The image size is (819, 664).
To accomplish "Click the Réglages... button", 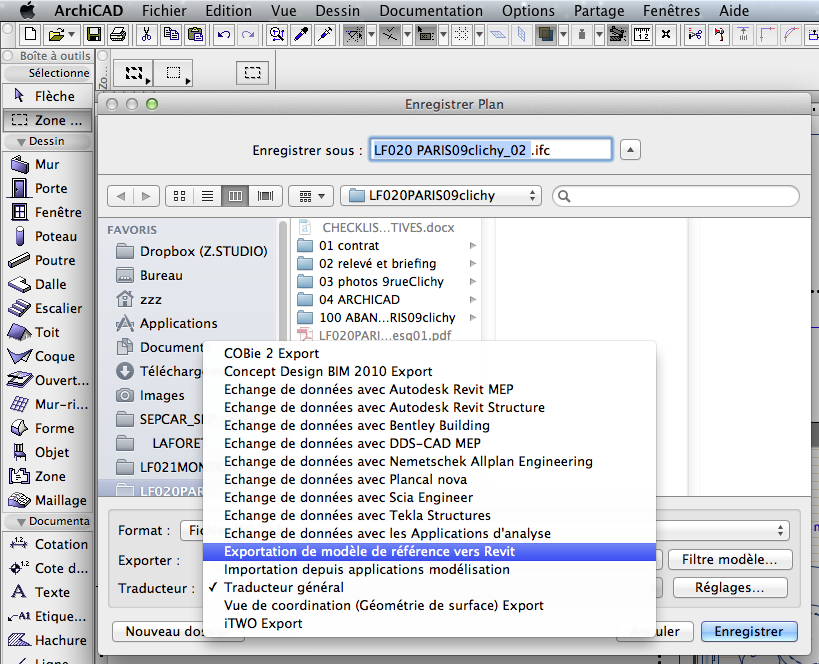I will (x=729, y=588).
